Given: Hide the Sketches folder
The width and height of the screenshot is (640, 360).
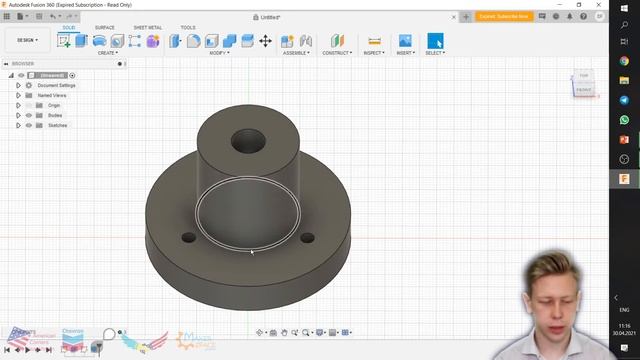Looking at the screenshot, I should click(x=29, y=125).
